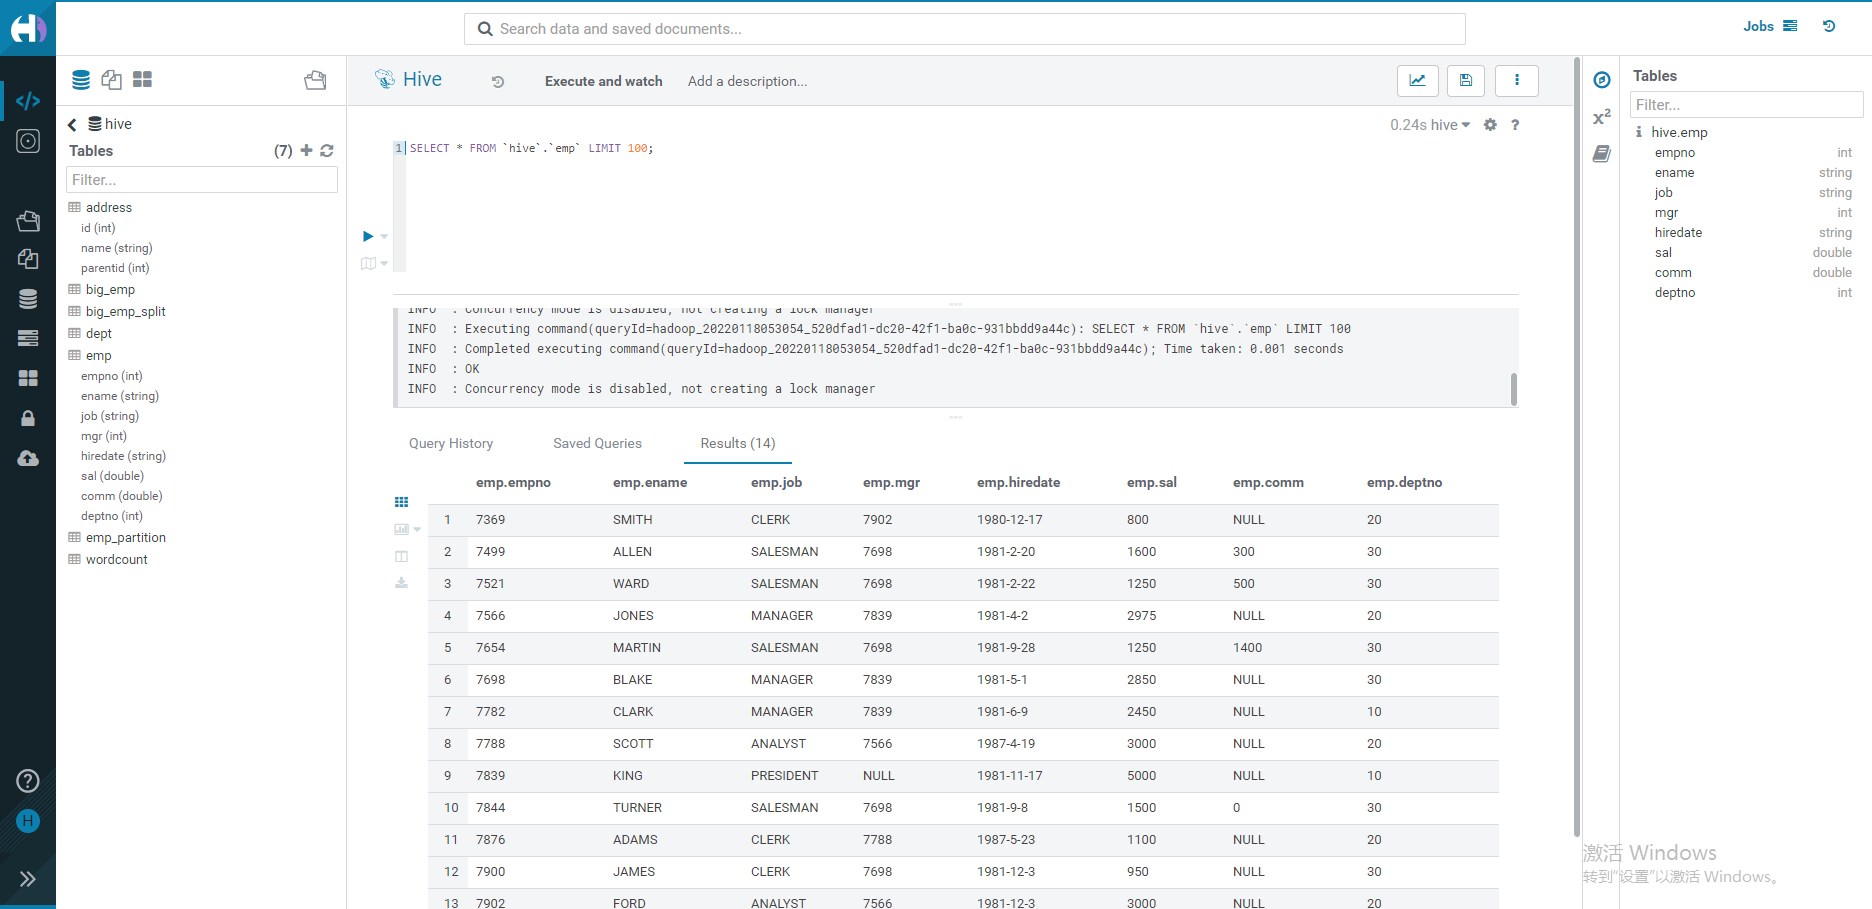
Task: Switch to the Results (14) tab
Action: point(738,443)
